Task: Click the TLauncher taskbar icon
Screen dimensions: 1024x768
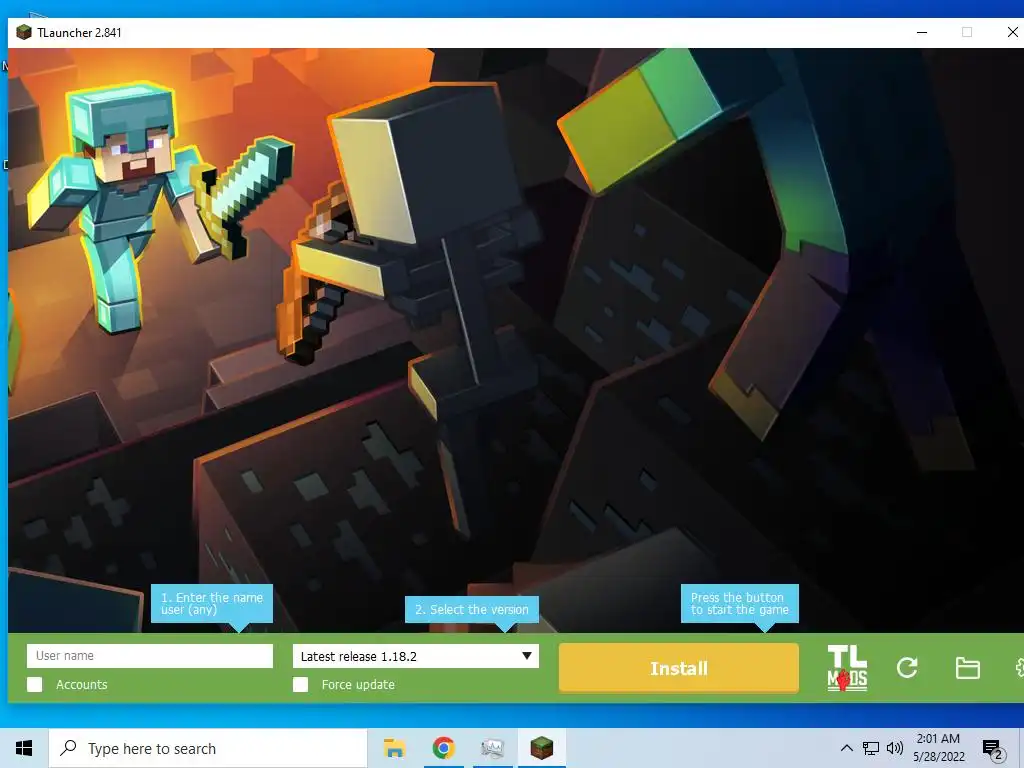Action: click(x=541, y=748)
